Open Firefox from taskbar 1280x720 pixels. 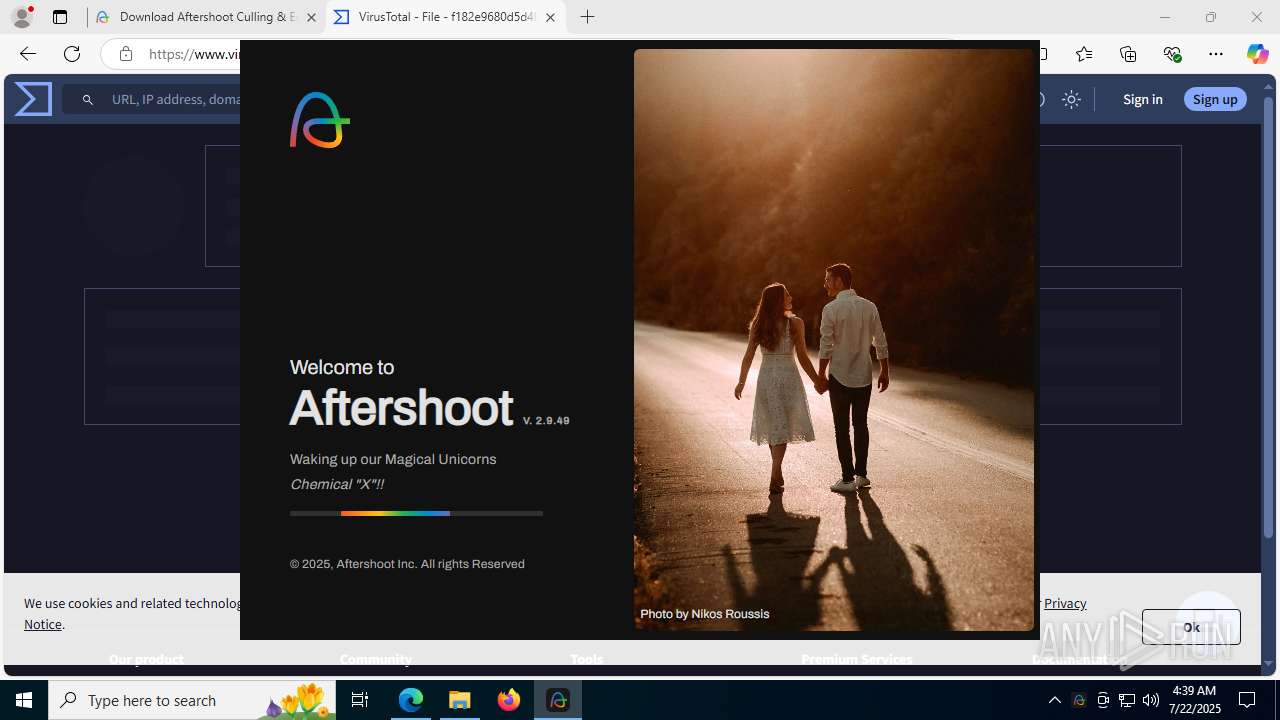pos(509,700)
